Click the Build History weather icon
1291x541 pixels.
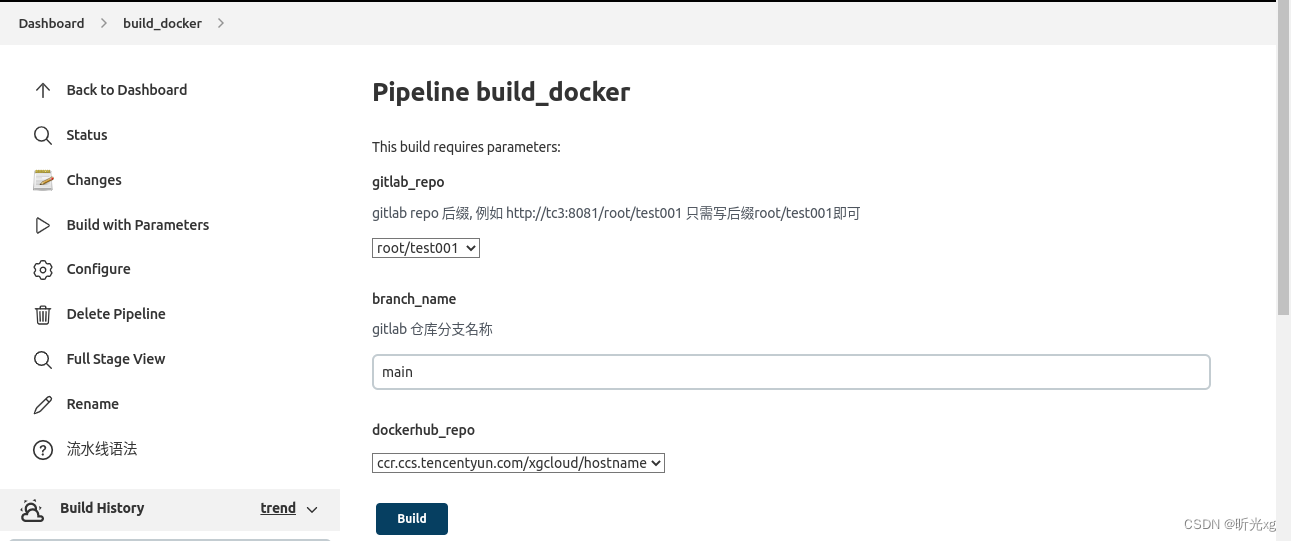pos(32,509)
